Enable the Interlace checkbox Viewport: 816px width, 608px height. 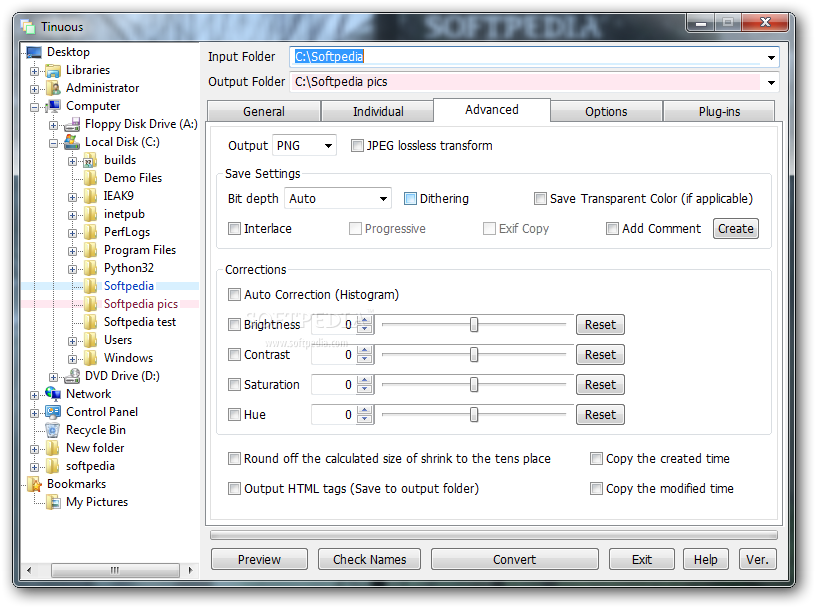[x=234, y=229]
